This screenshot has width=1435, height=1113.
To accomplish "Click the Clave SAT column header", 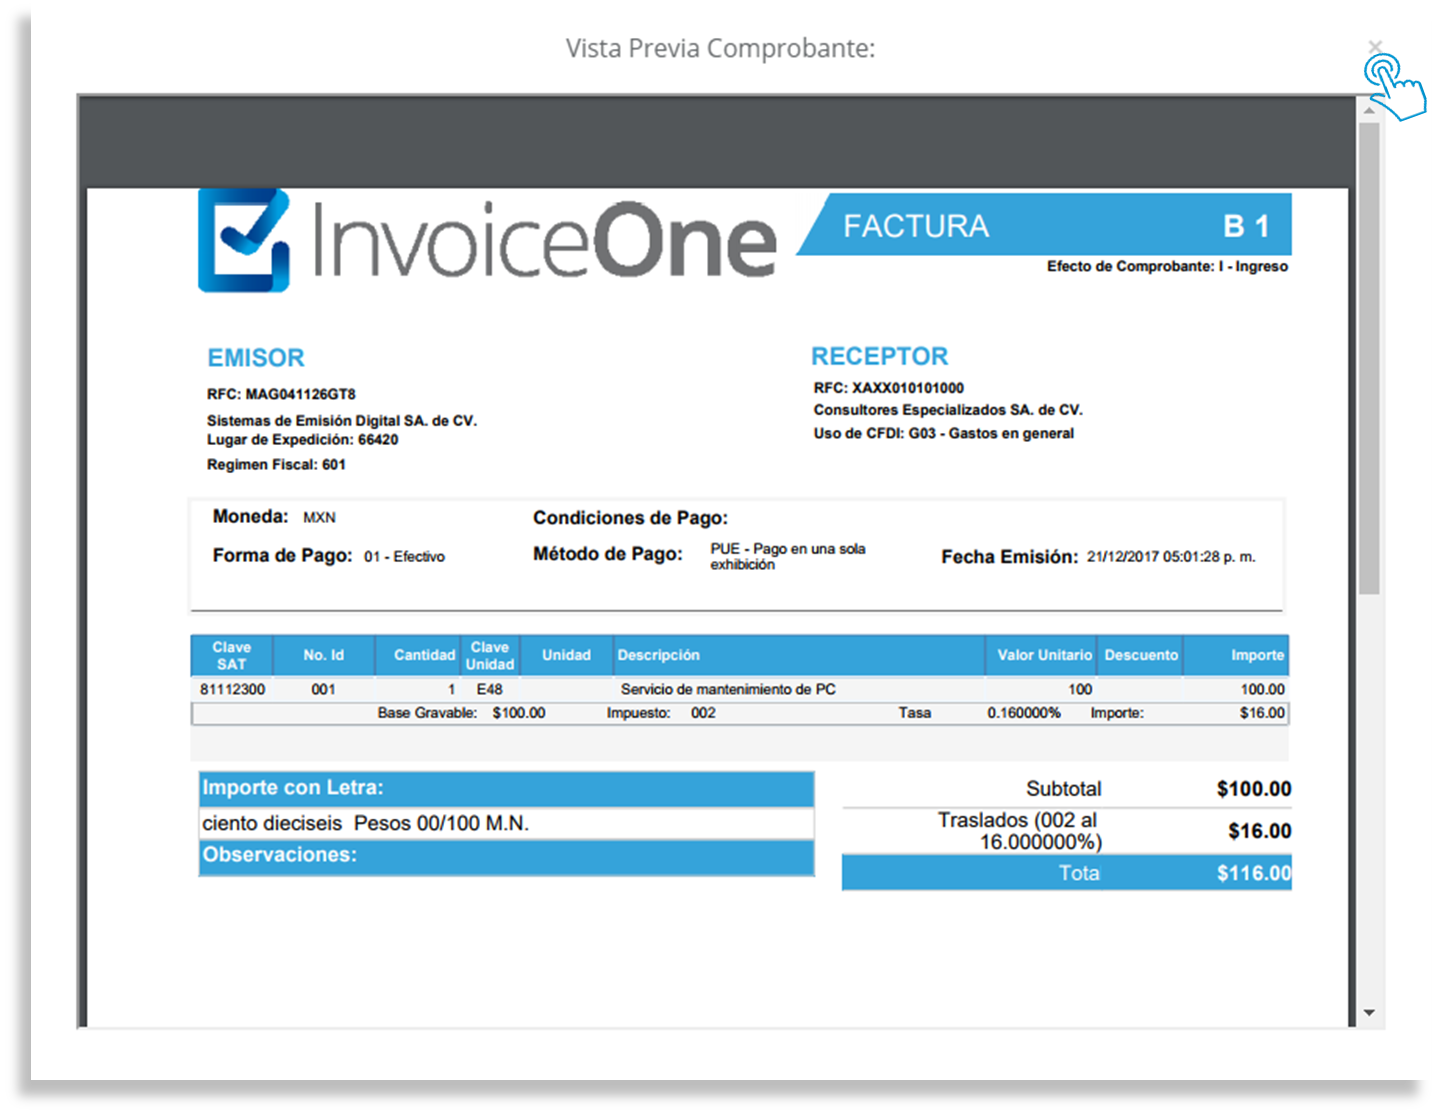I will [x=231, y=656].
